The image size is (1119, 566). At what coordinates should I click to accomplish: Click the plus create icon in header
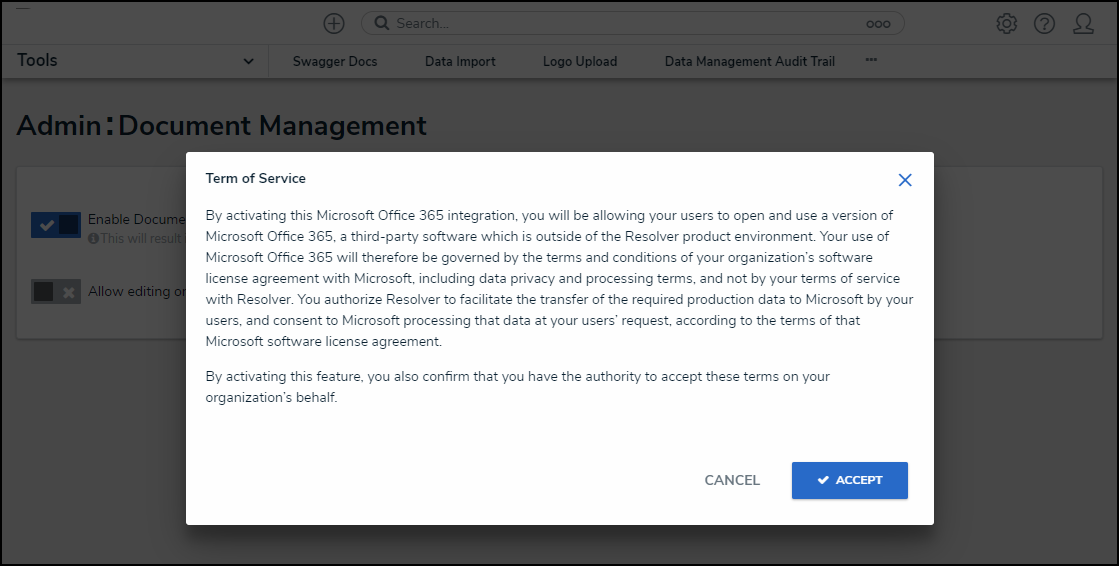[x=333, y=24]
